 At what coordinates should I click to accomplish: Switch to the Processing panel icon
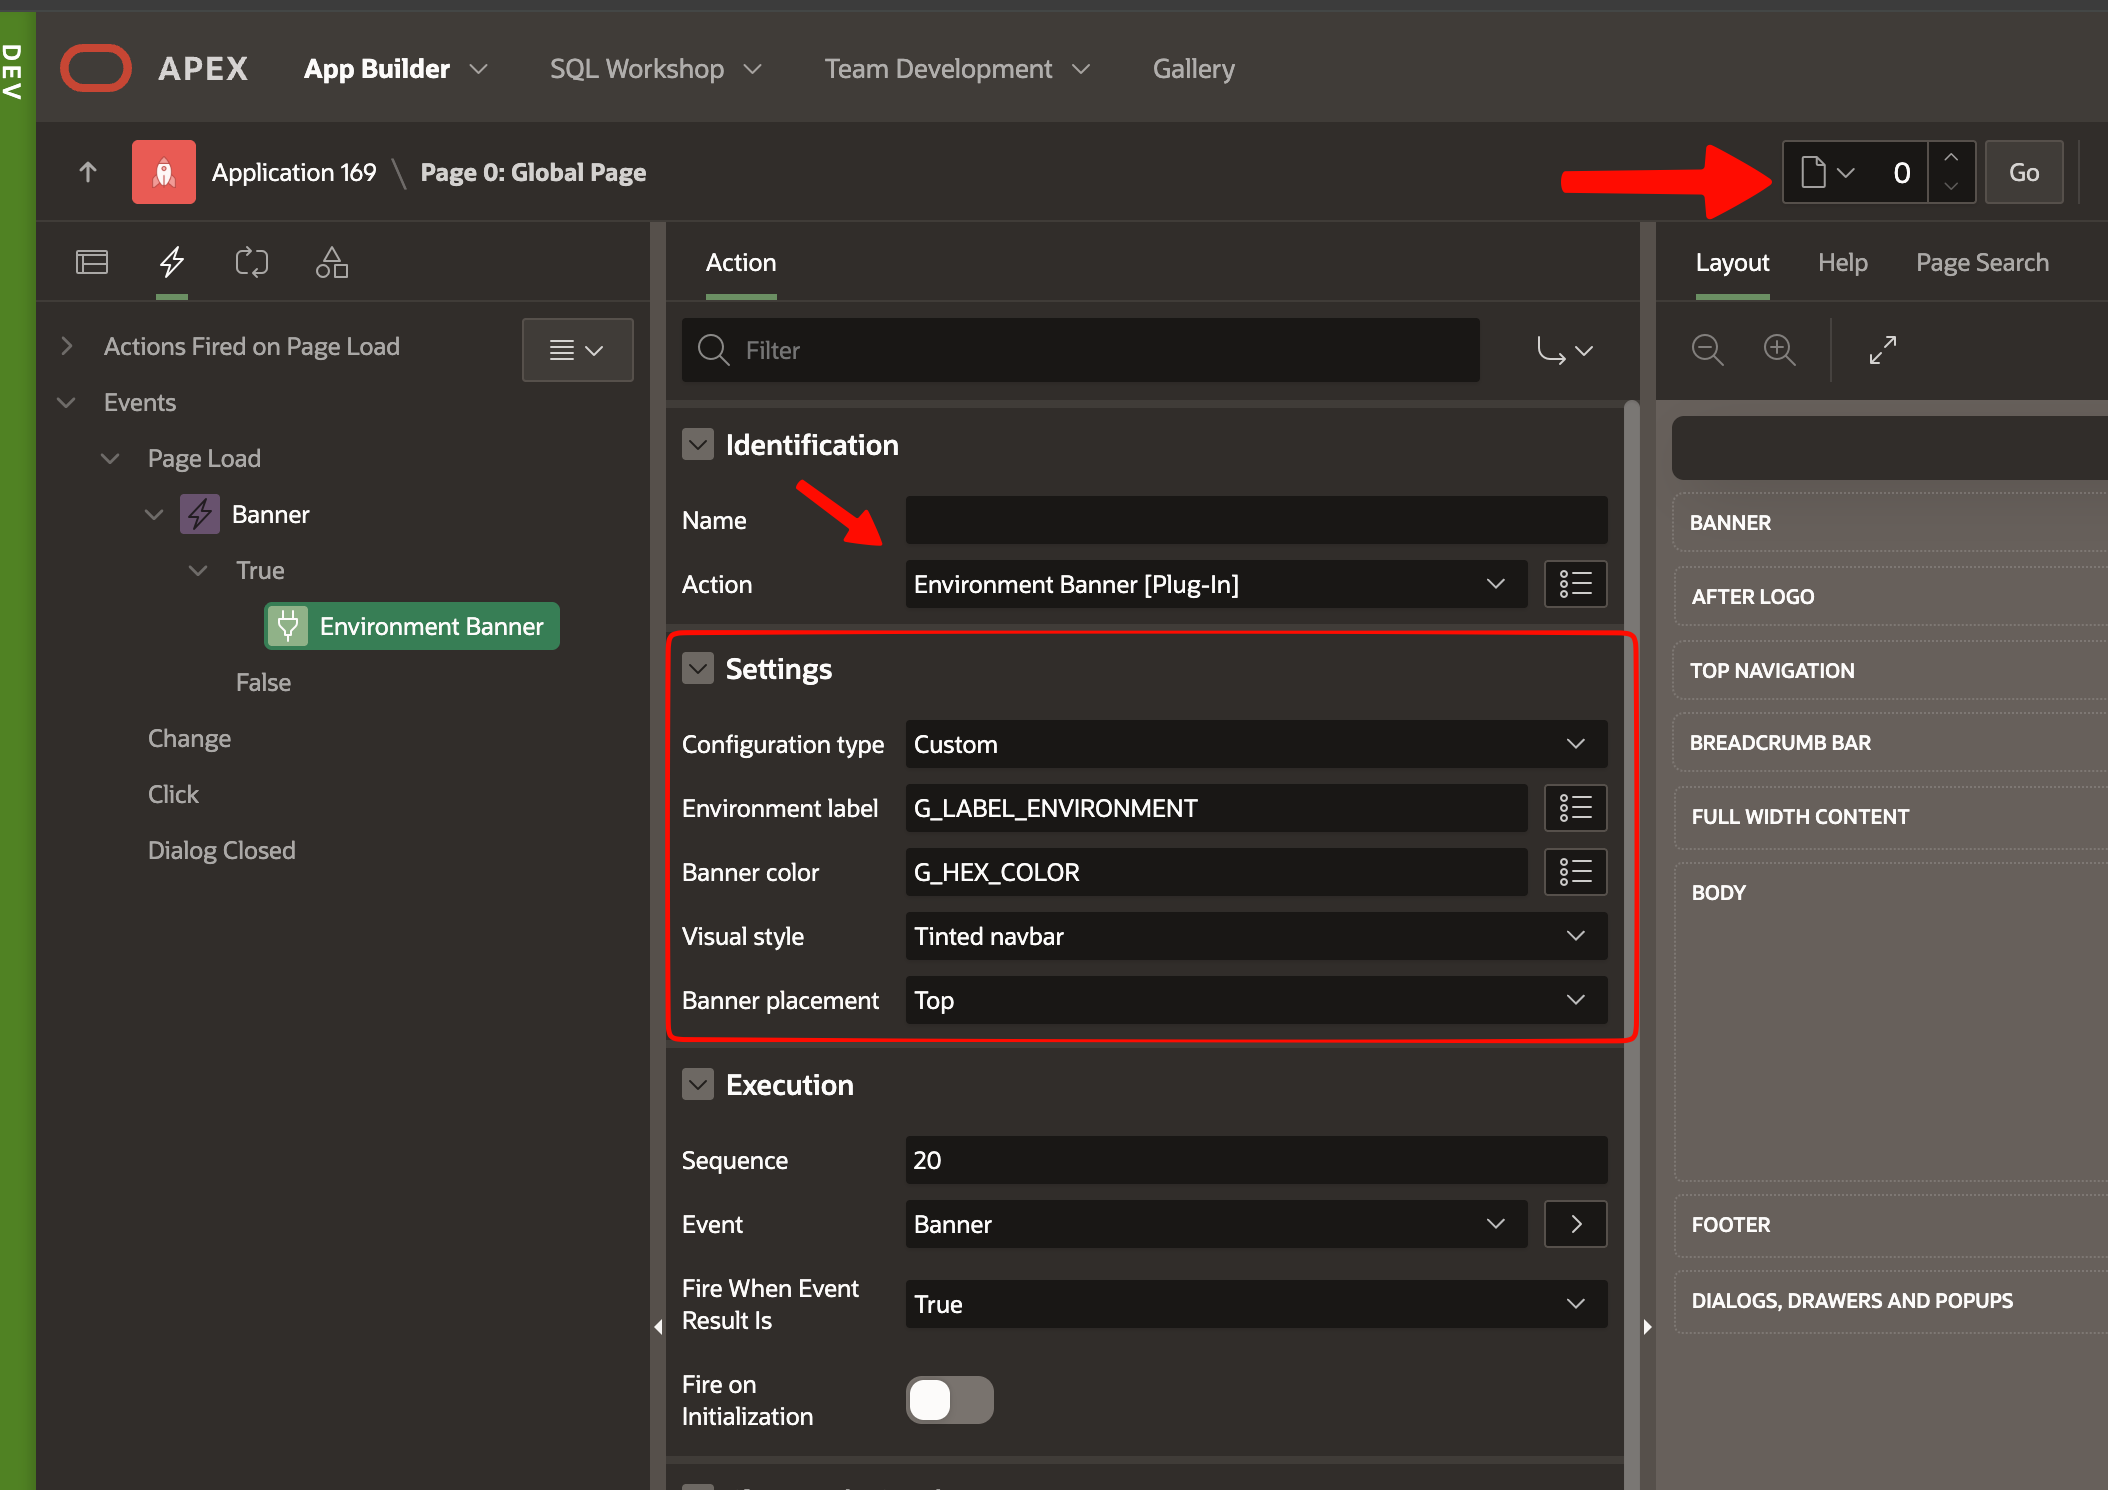coord(252,262)
